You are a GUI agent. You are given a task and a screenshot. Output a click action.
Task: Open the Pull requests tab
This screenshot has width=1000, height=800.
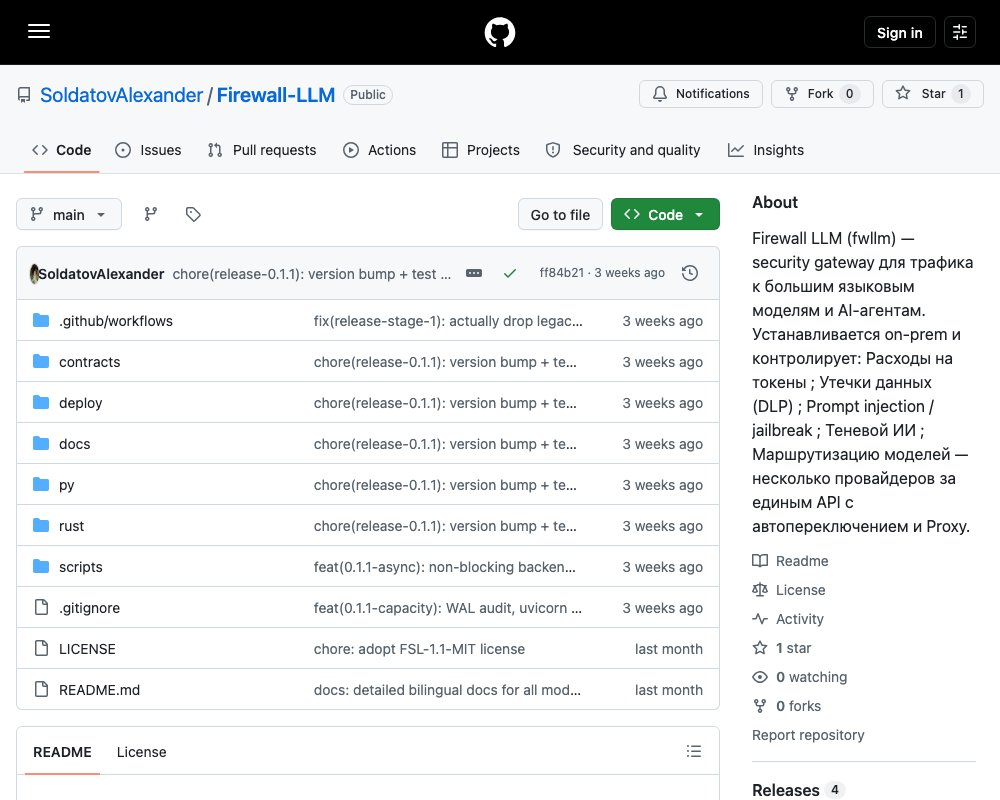[262, 150]
